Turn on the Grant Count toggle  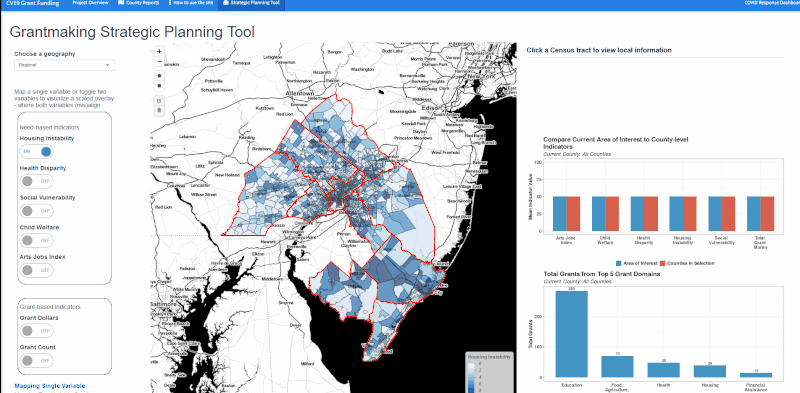pyautogui.click(x=36, y=360)
